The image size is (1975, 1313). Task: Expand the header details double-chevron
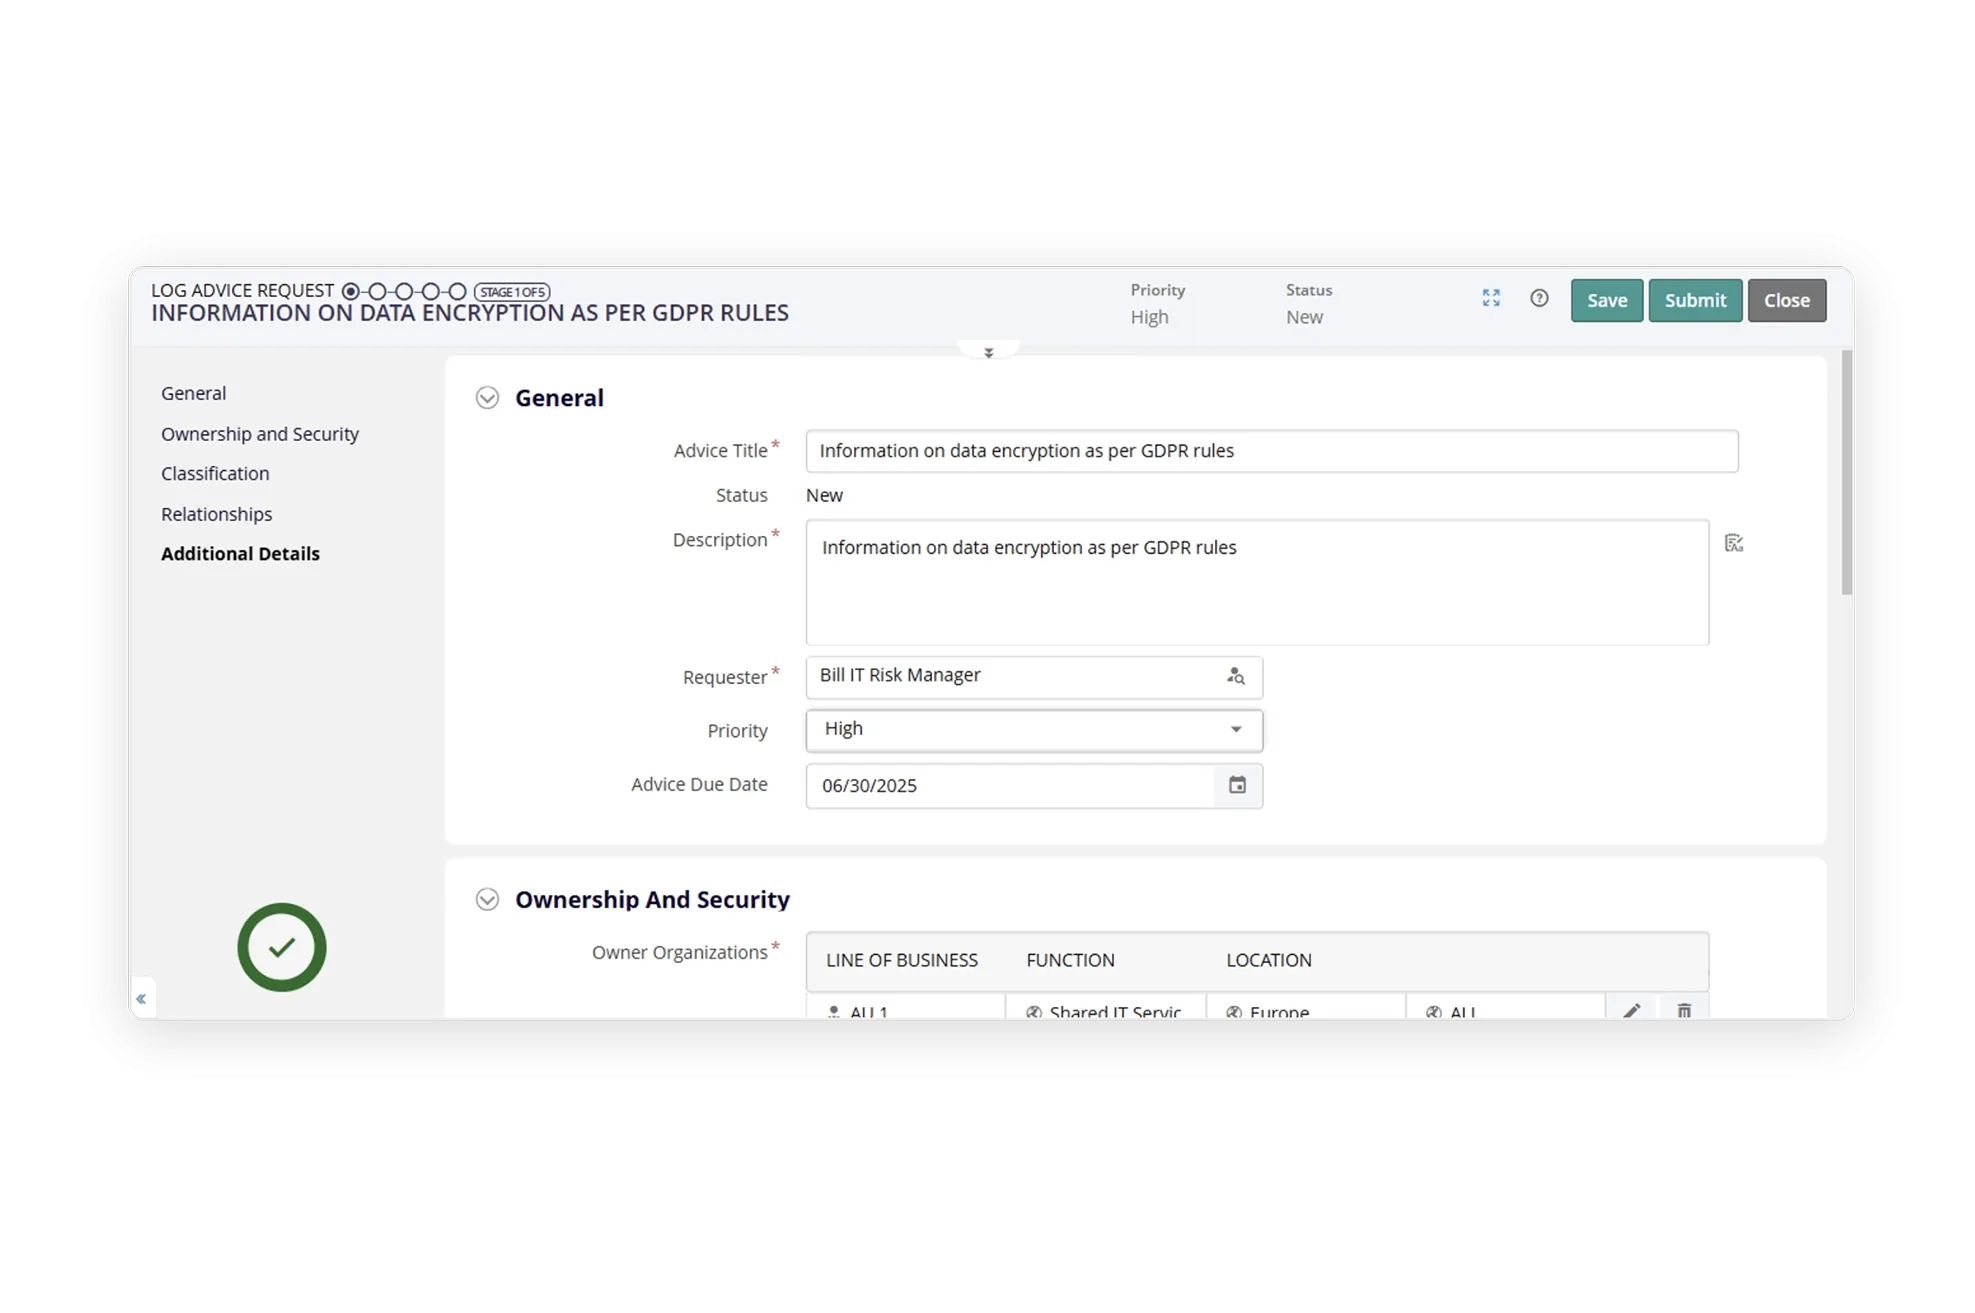point(988,352)
